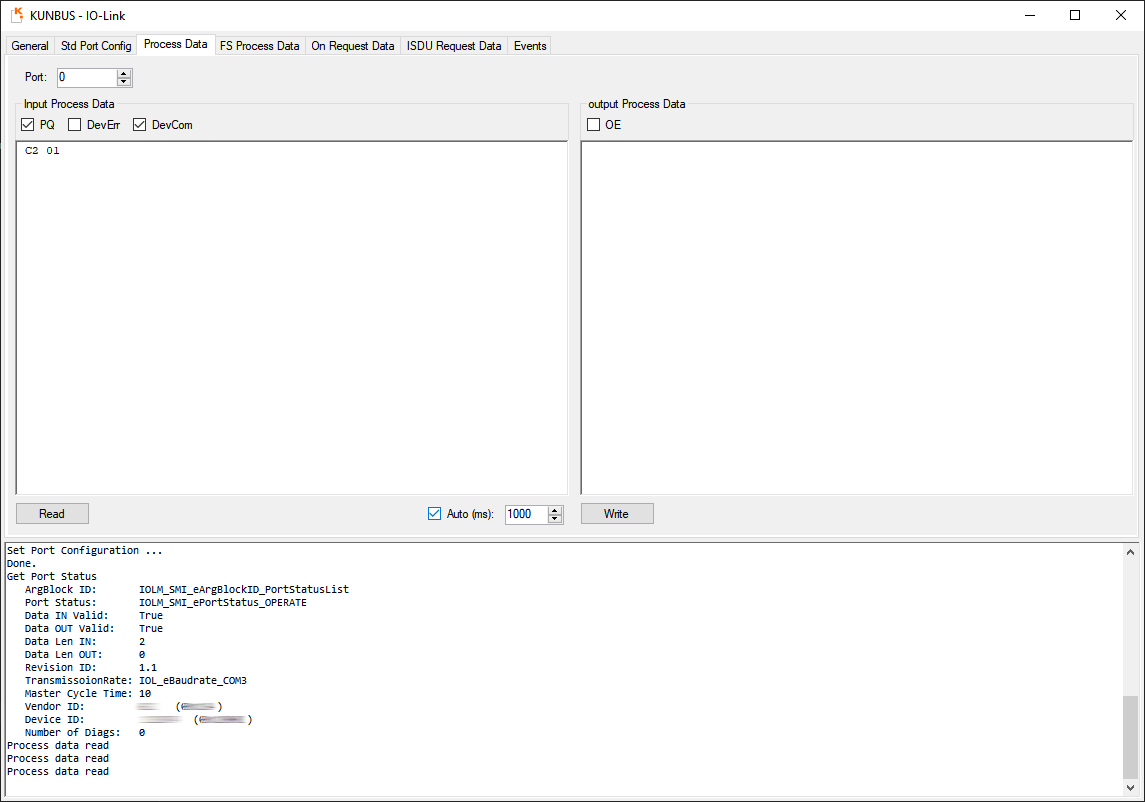This screenshot has height=802, width=1145.
Task: Increase the Port number with up arrow
Action: click(x=124, y=73)
